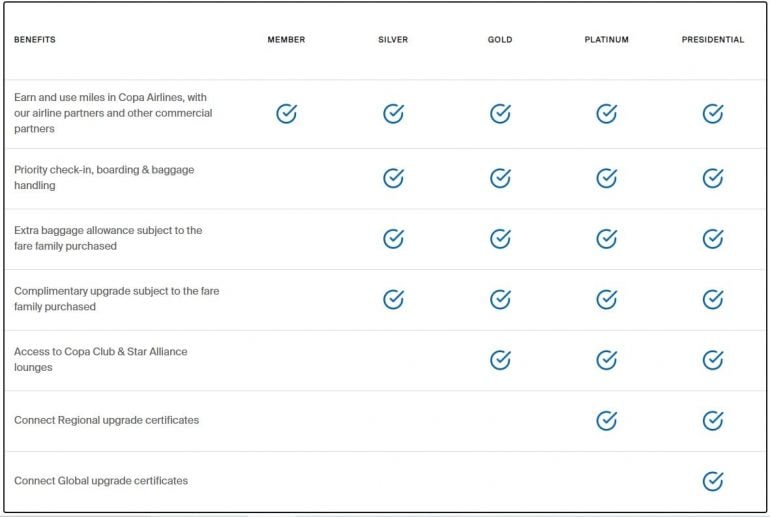The image size is (770, 517).
Task: Click Presidential checkmark for earn miles row
Action: coord(712,114)
